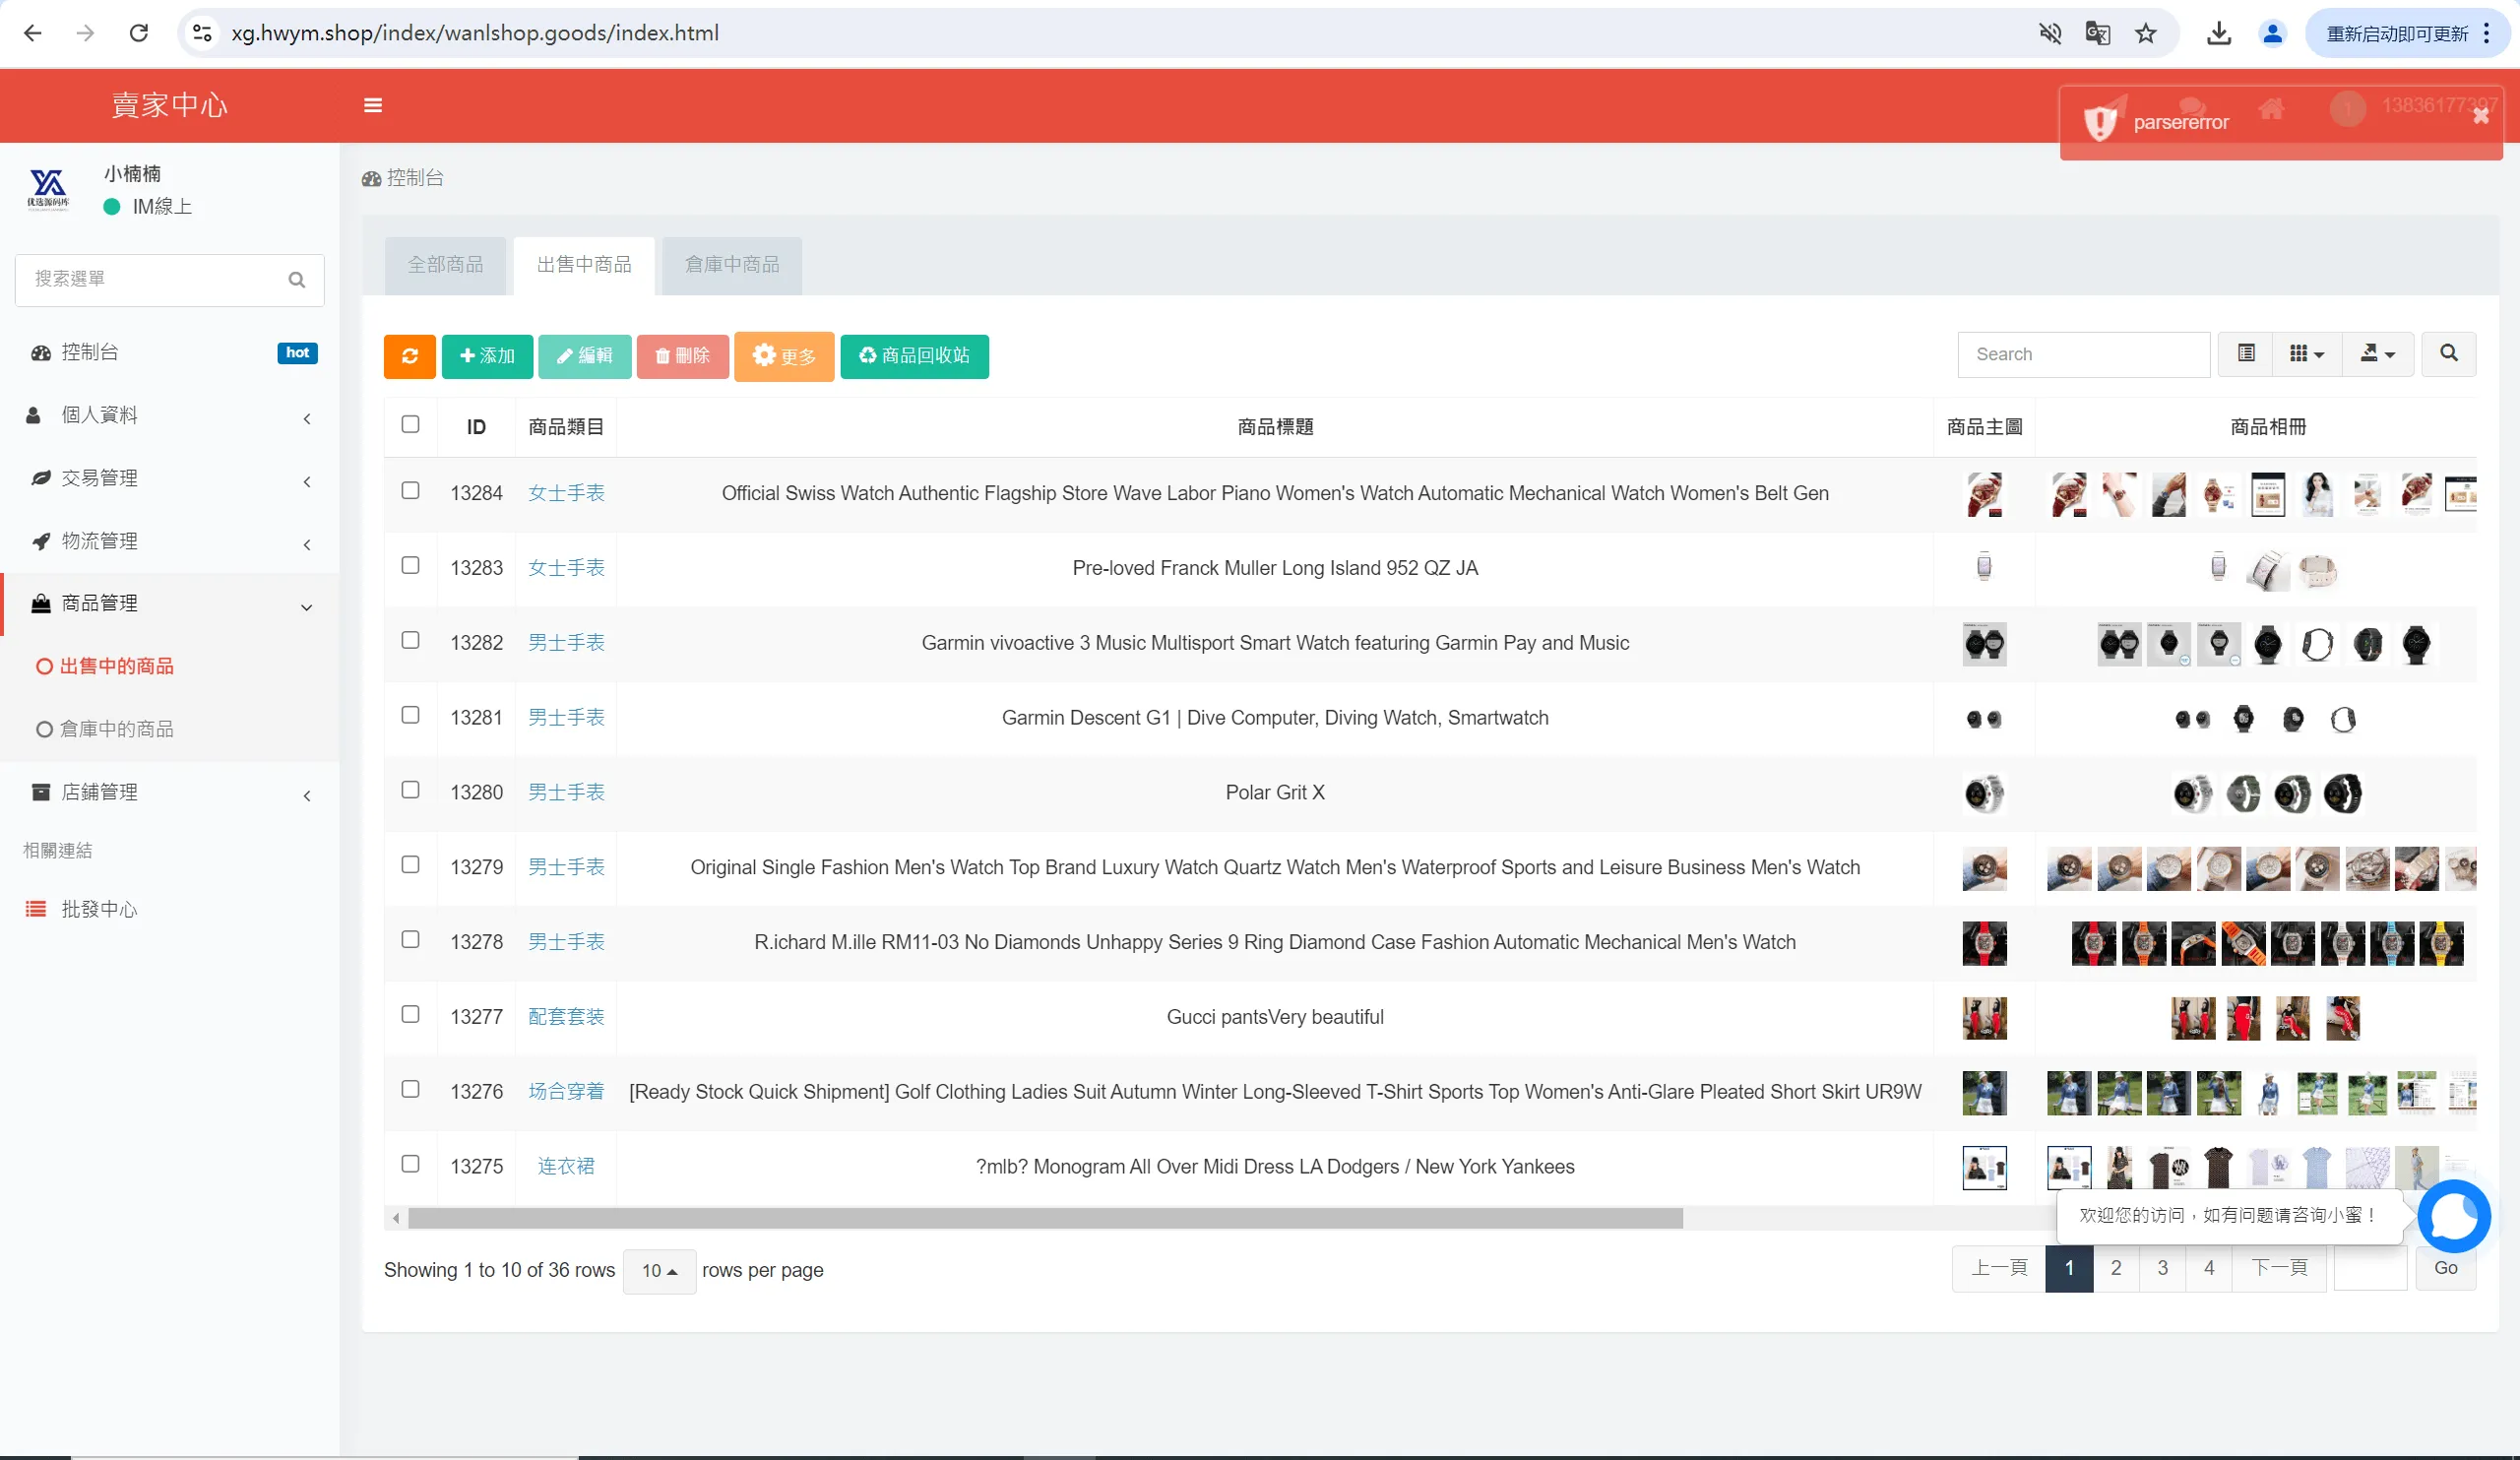The height and width of the screenshot is (1460, 2520).
Task: Click the hamburger menu toggle icon
Action: pyautogui.click(x=373, y=105)
